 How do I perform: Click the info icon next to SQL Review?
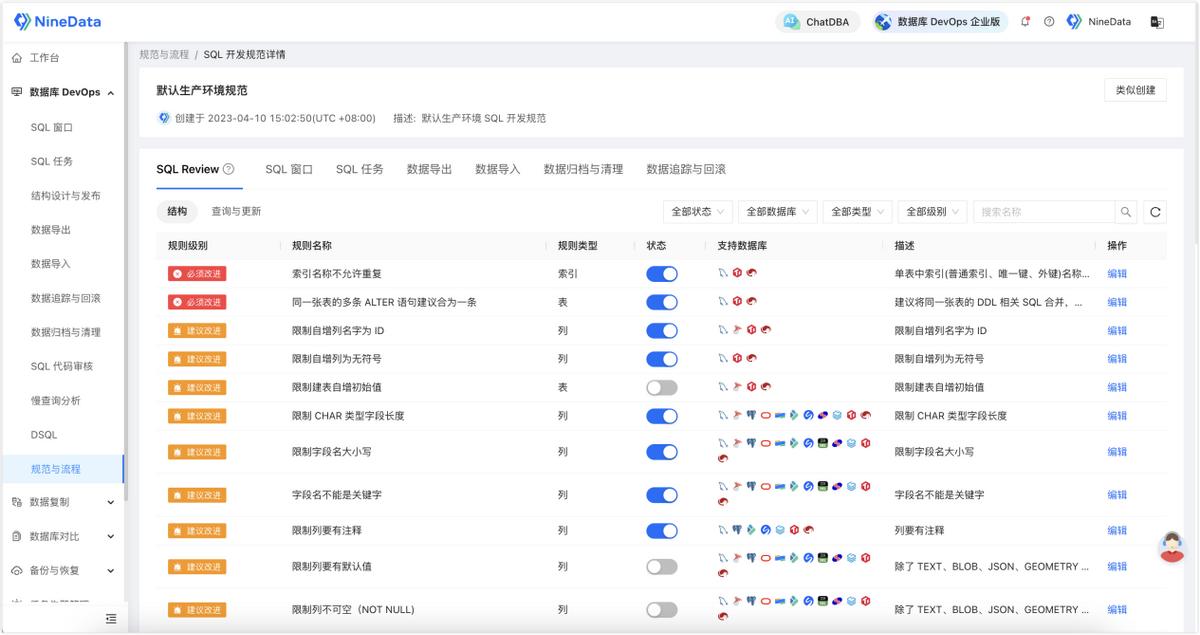click(x=229, y=169)
